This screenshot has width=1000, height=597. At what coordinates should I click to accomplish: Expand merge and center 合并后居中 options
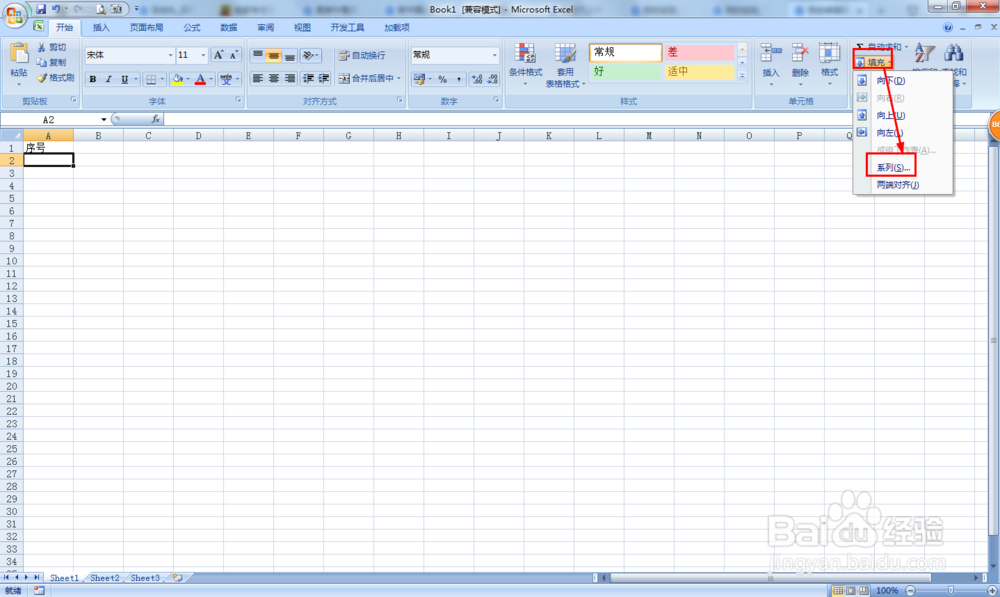coord(399,78)
